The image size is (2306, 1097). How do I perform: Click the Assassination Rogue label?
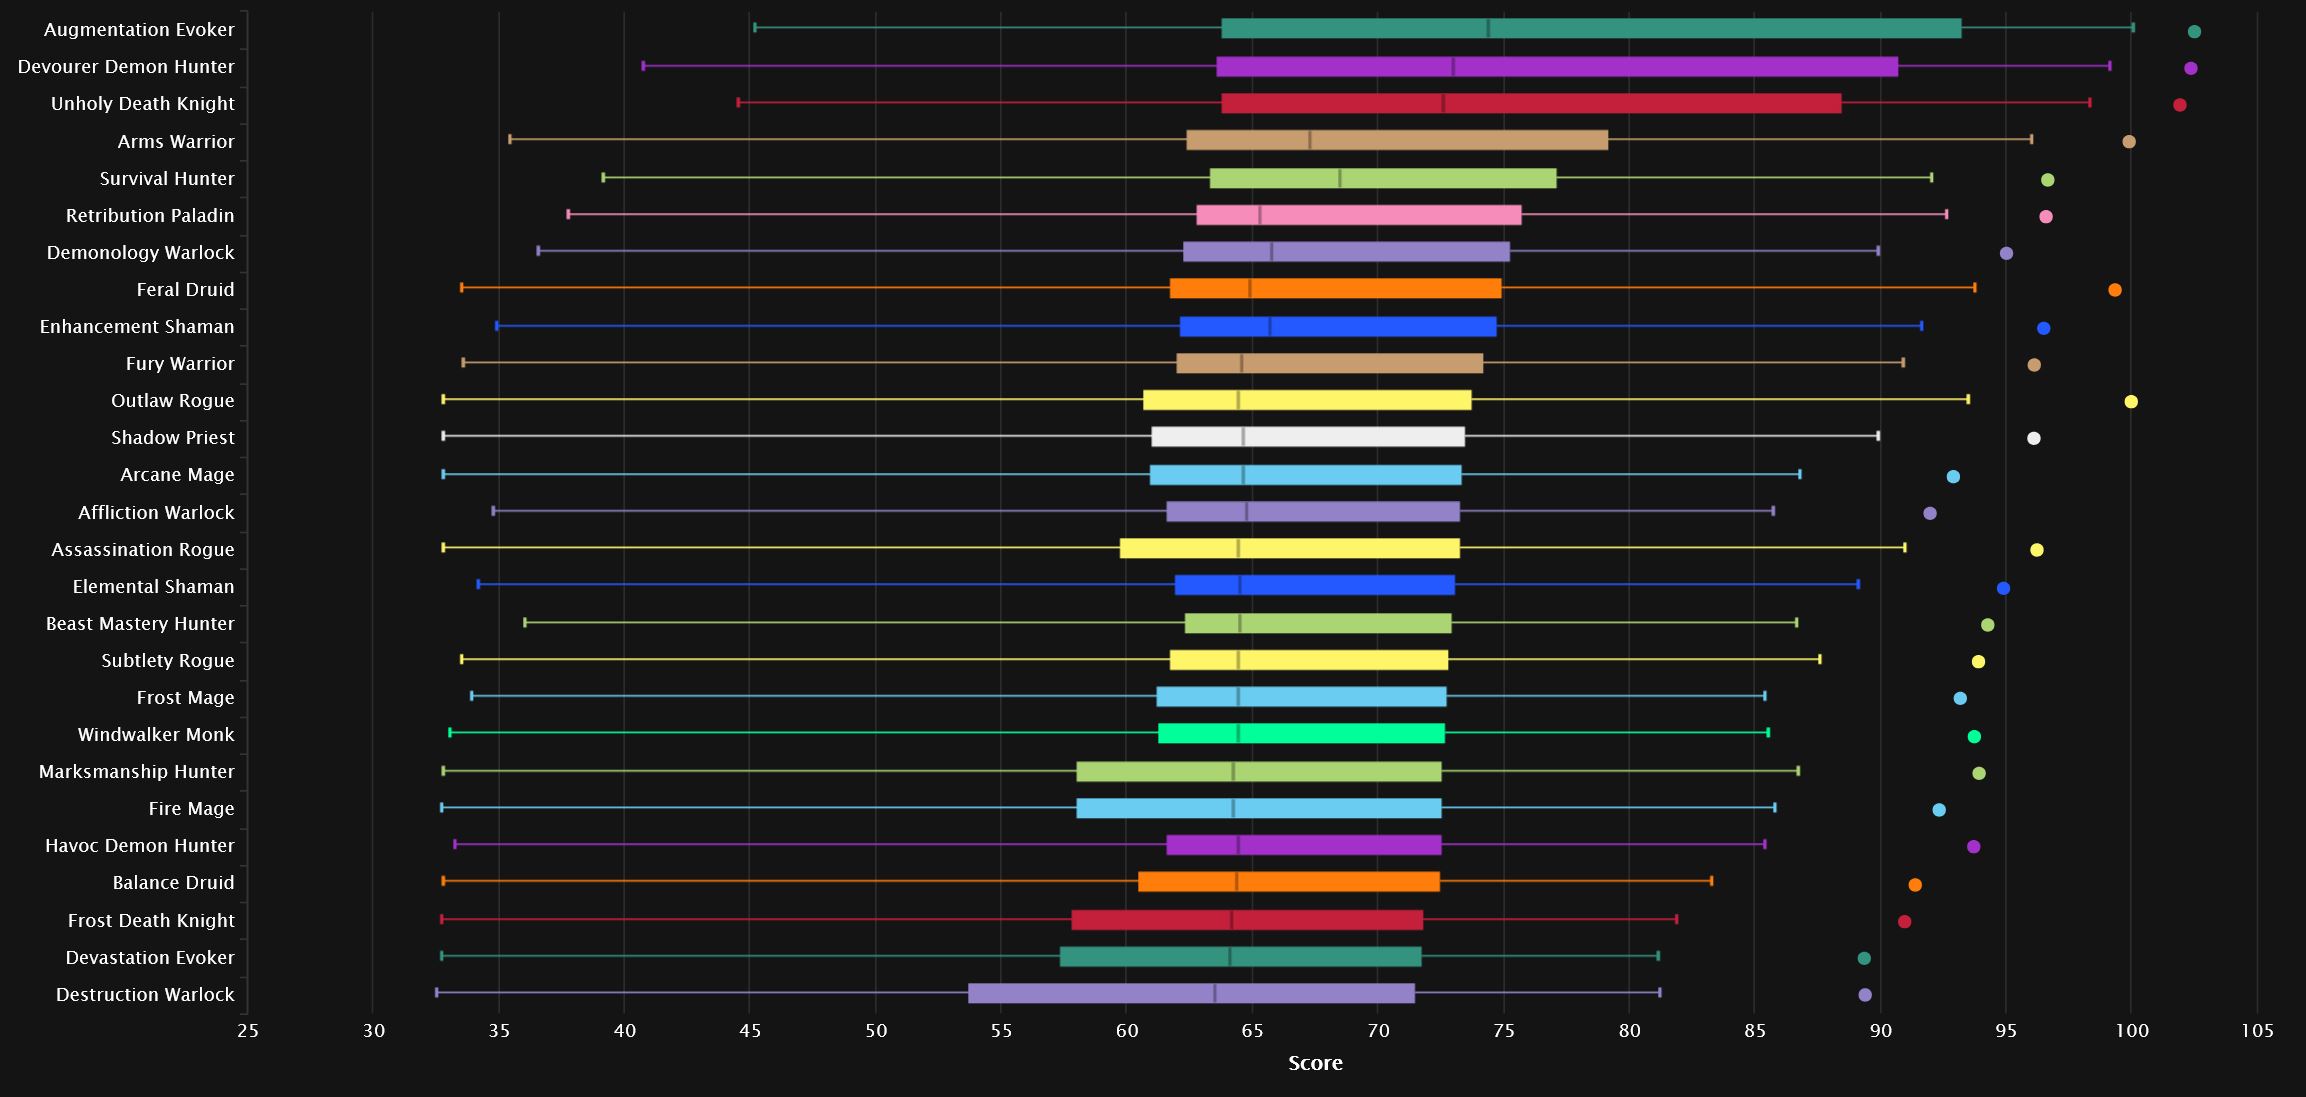[x=143, y=550]
